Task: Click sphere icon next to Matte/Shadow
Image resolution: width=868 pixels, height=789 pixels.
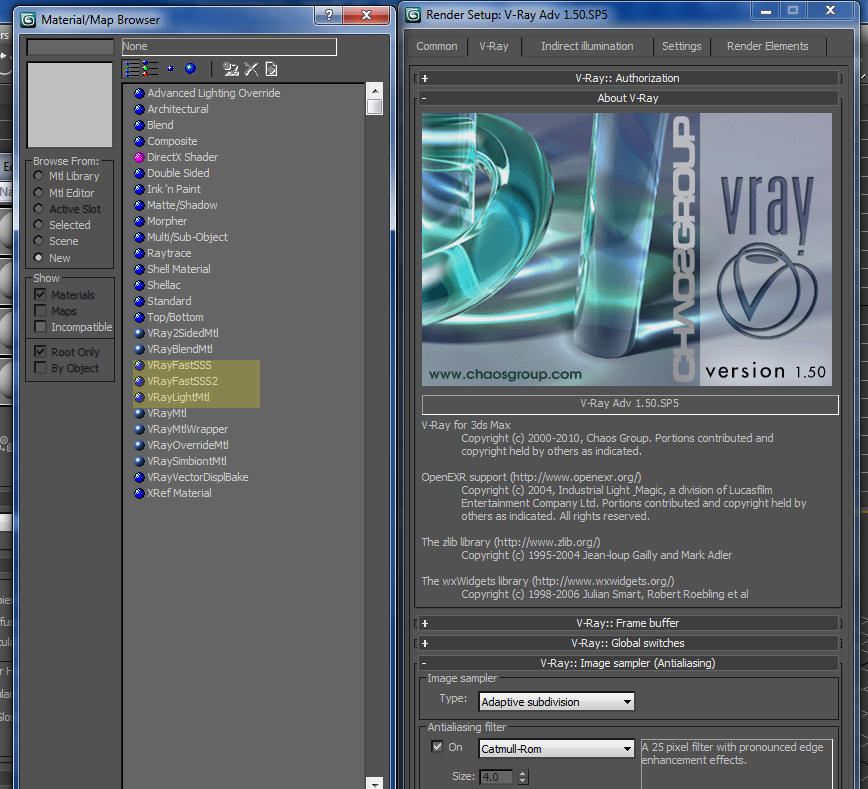Action: (x=139, y=205)
